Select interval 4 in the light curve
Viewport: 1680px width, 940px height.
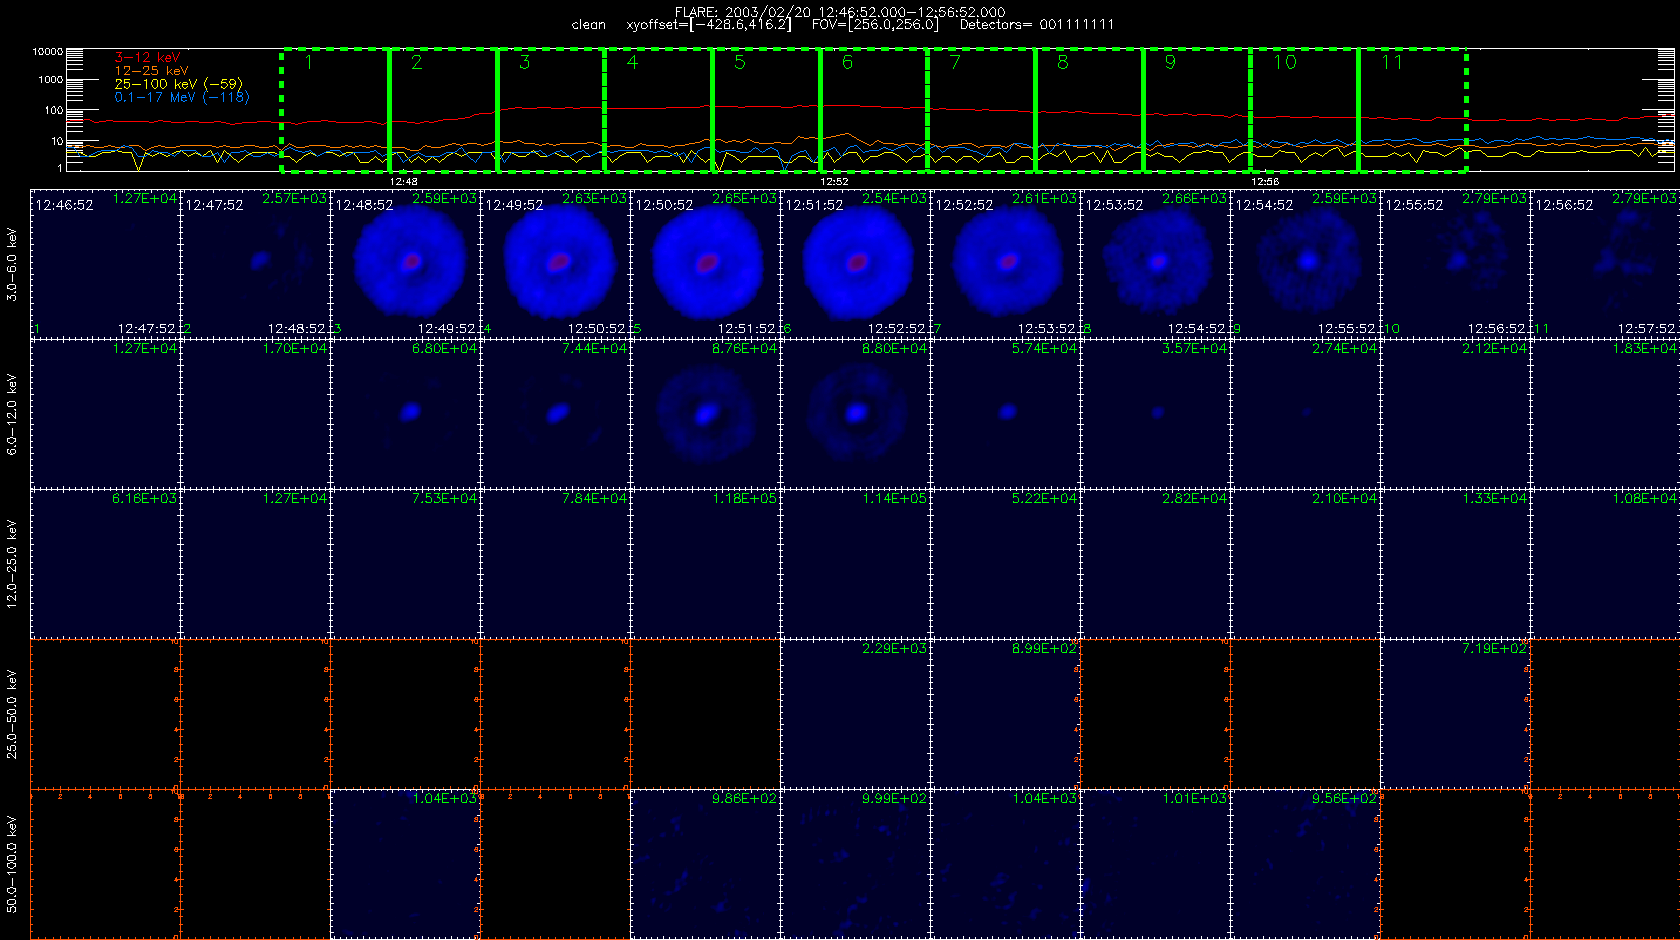659,110
